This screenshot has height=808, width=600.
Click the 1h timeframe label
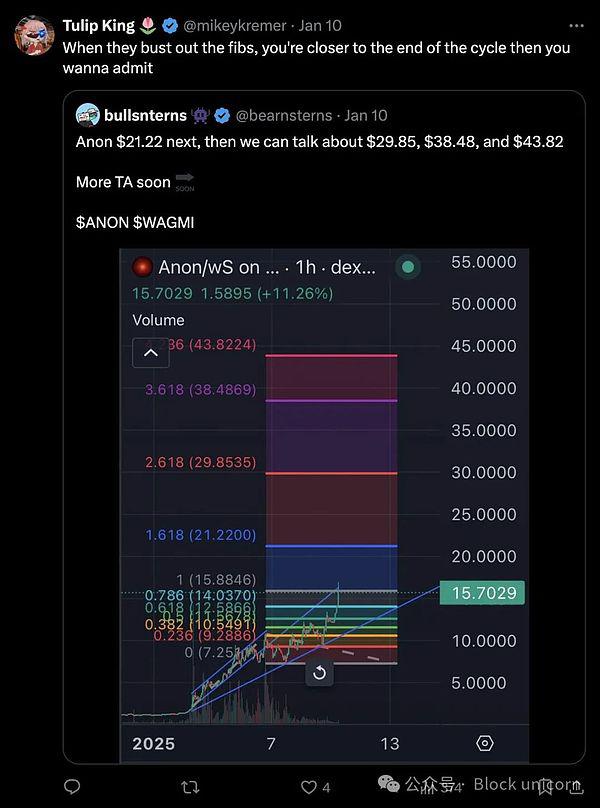click(306, 267)
